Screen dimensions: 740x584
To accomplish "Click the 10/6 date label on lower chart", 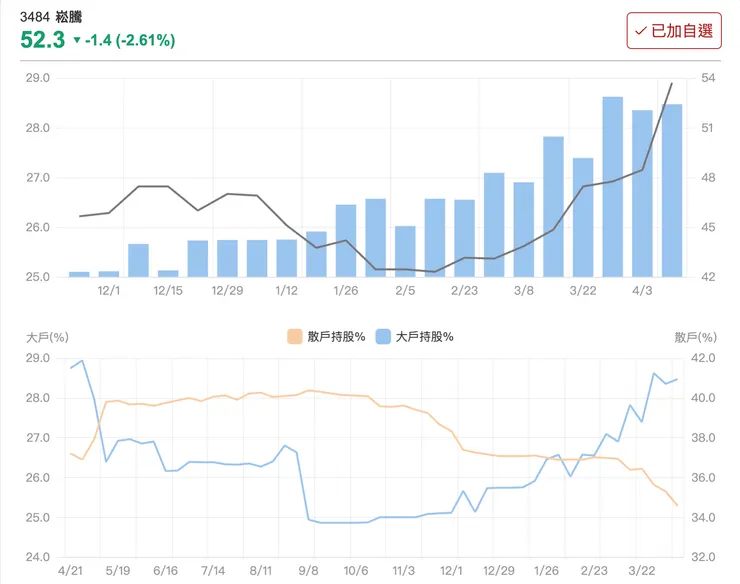I will tap(356, 570).
